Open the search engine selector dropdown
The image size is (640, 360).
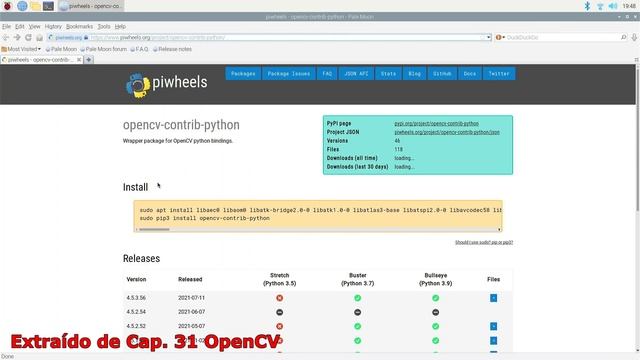coord(500,37)
